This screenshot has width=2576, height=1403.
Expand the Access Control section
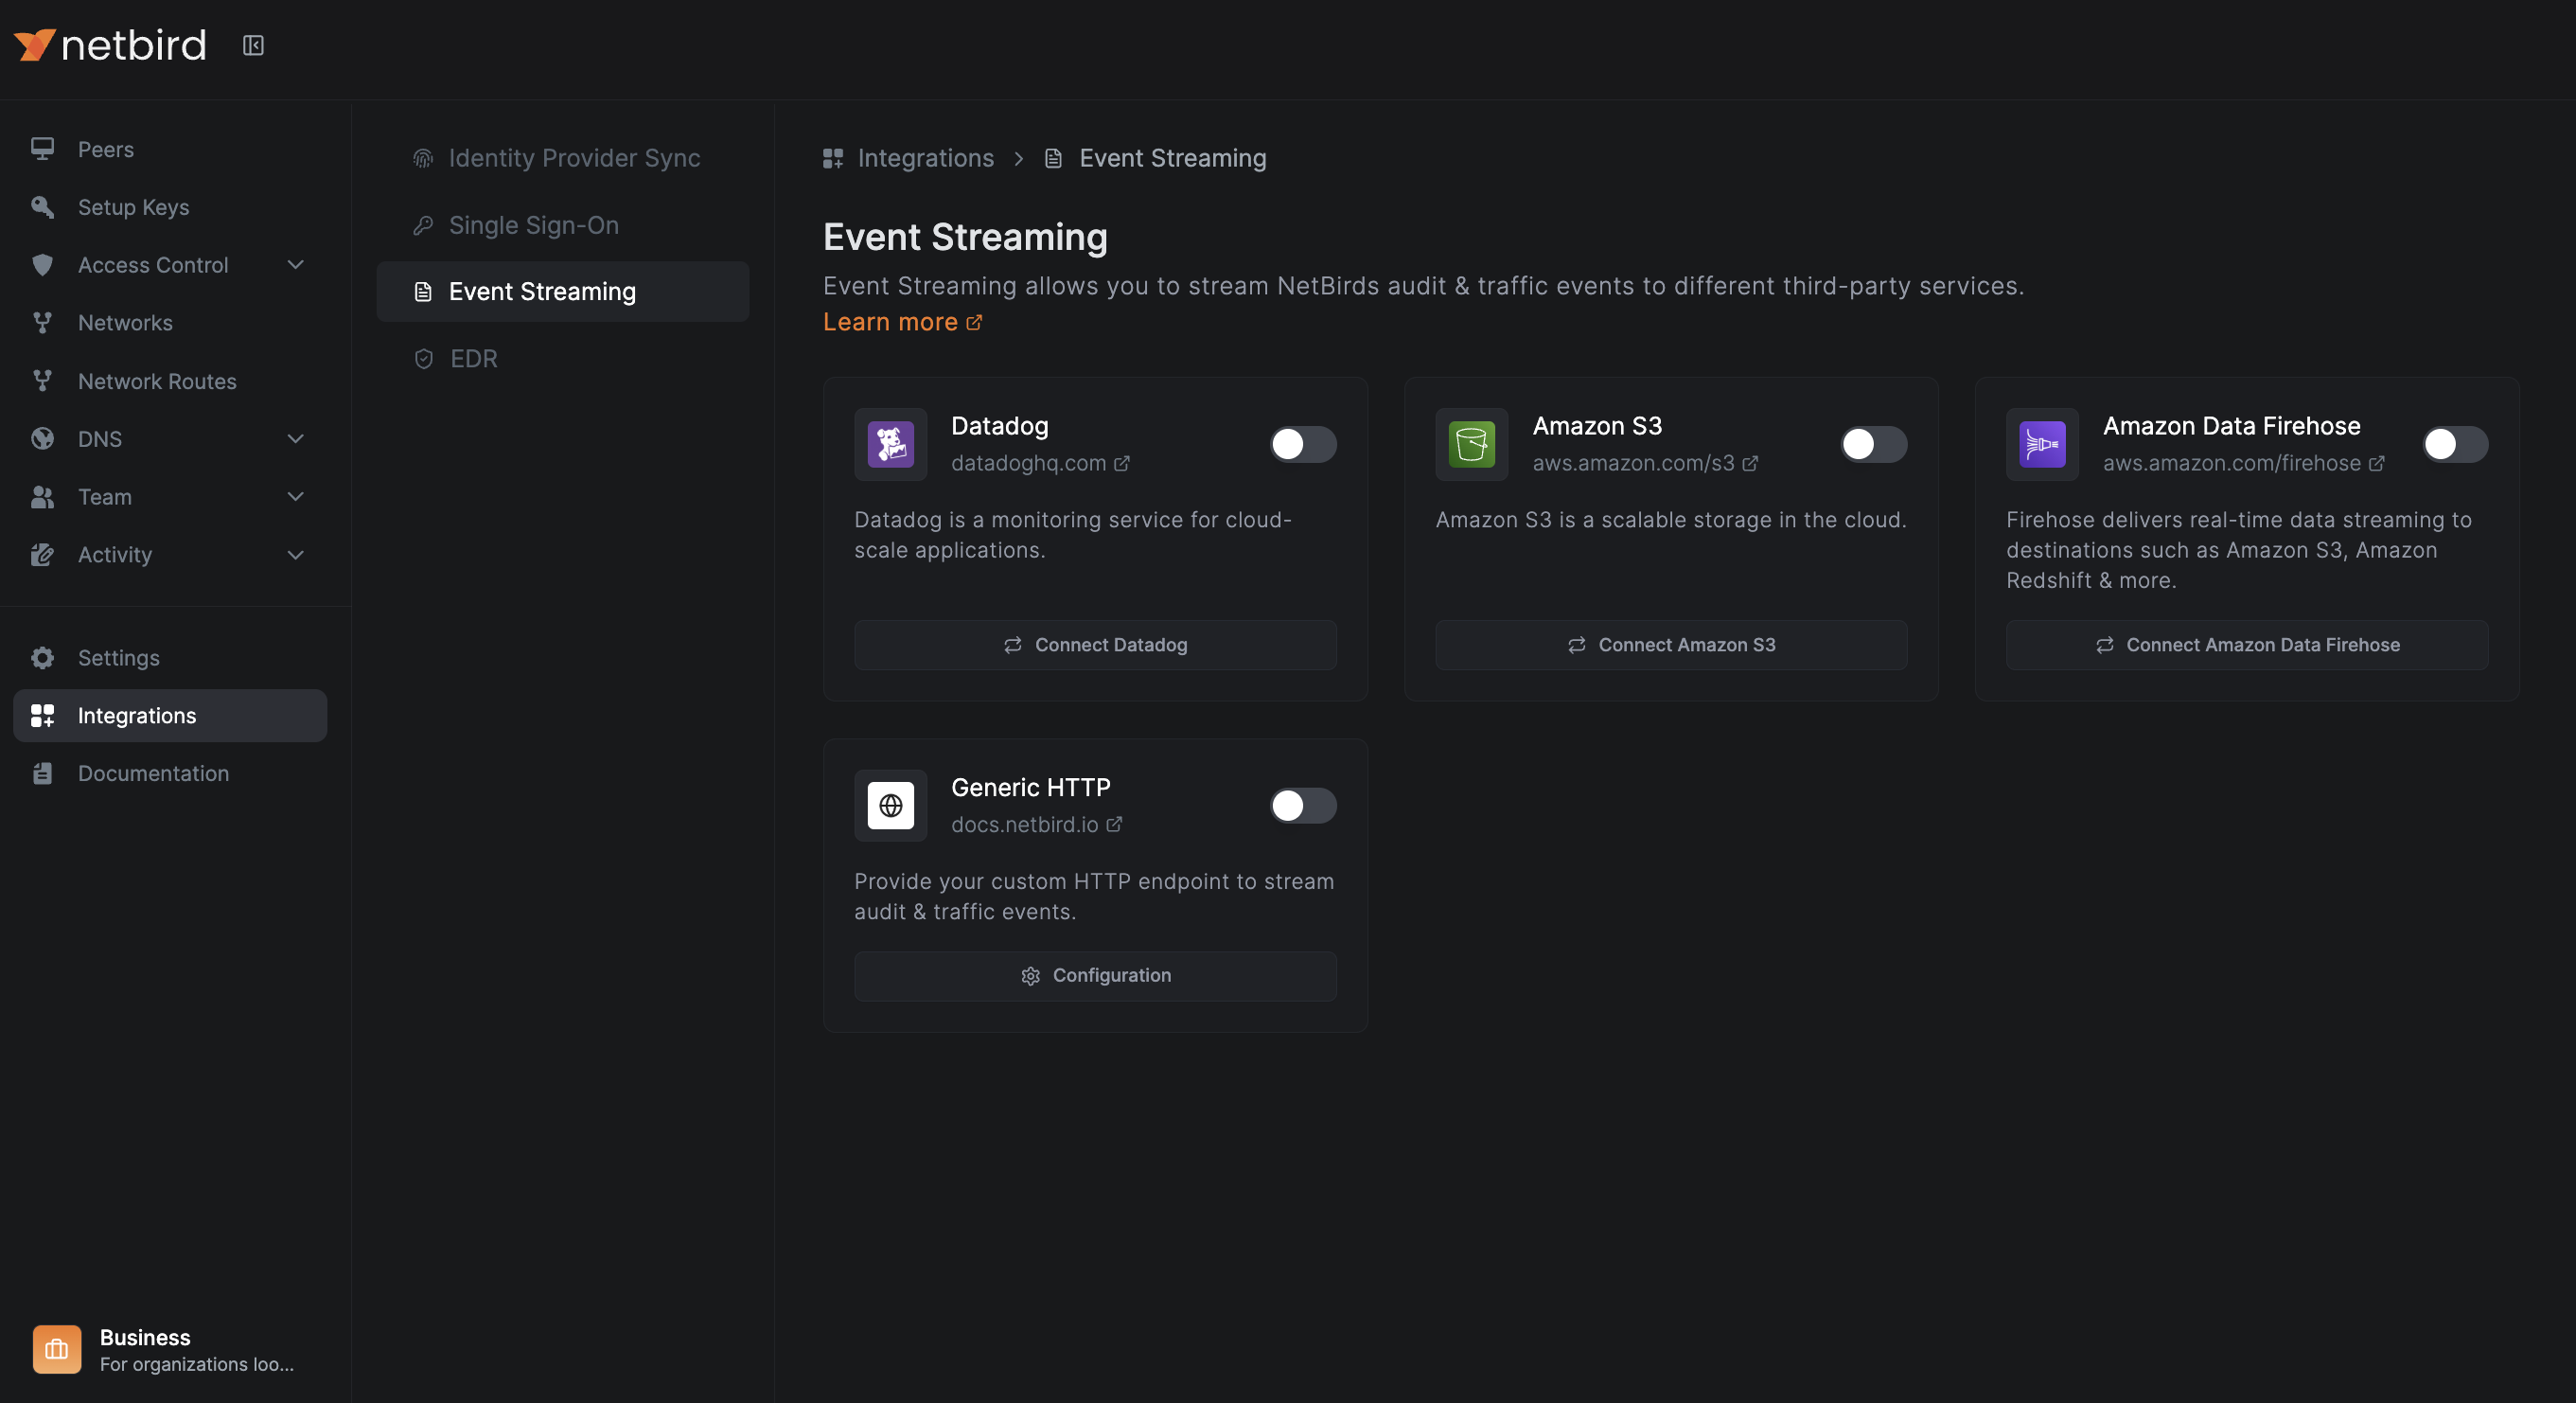(295, 264)
